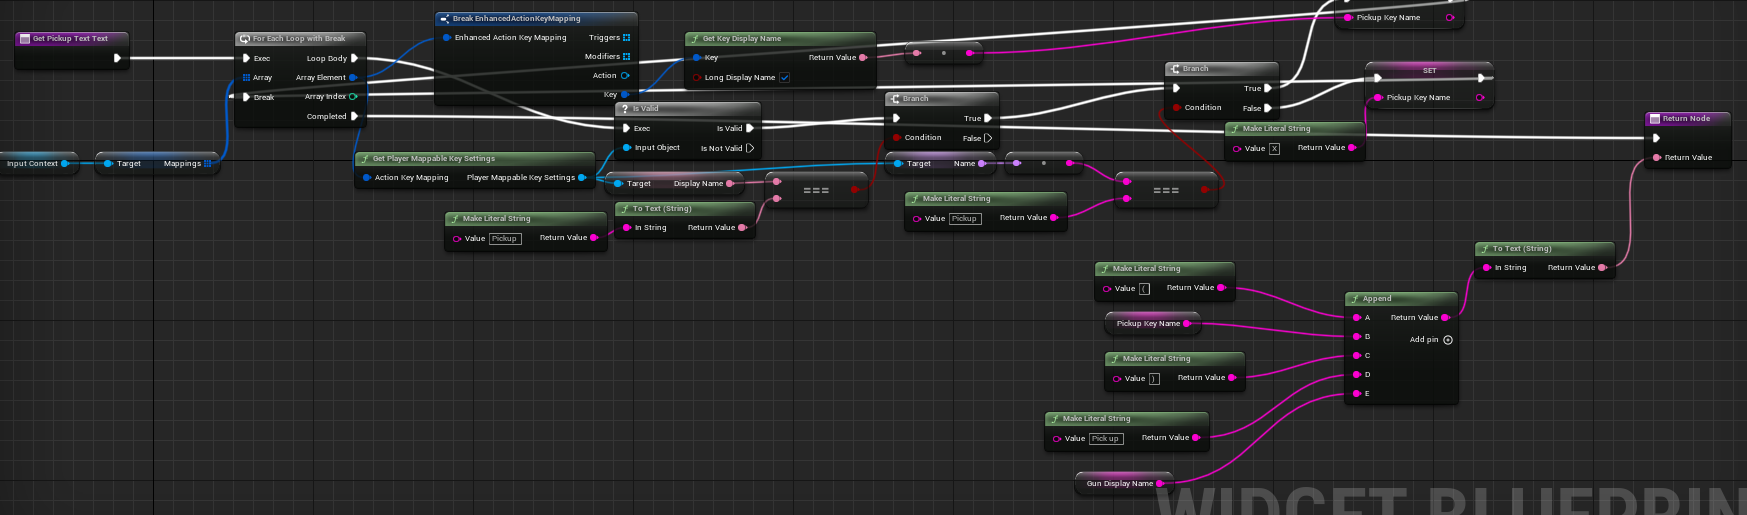The width and height of the screenshot is (1747, 515).
Task: Select the Get Pickup Text Text node title
Action: [x=70, y=39]
